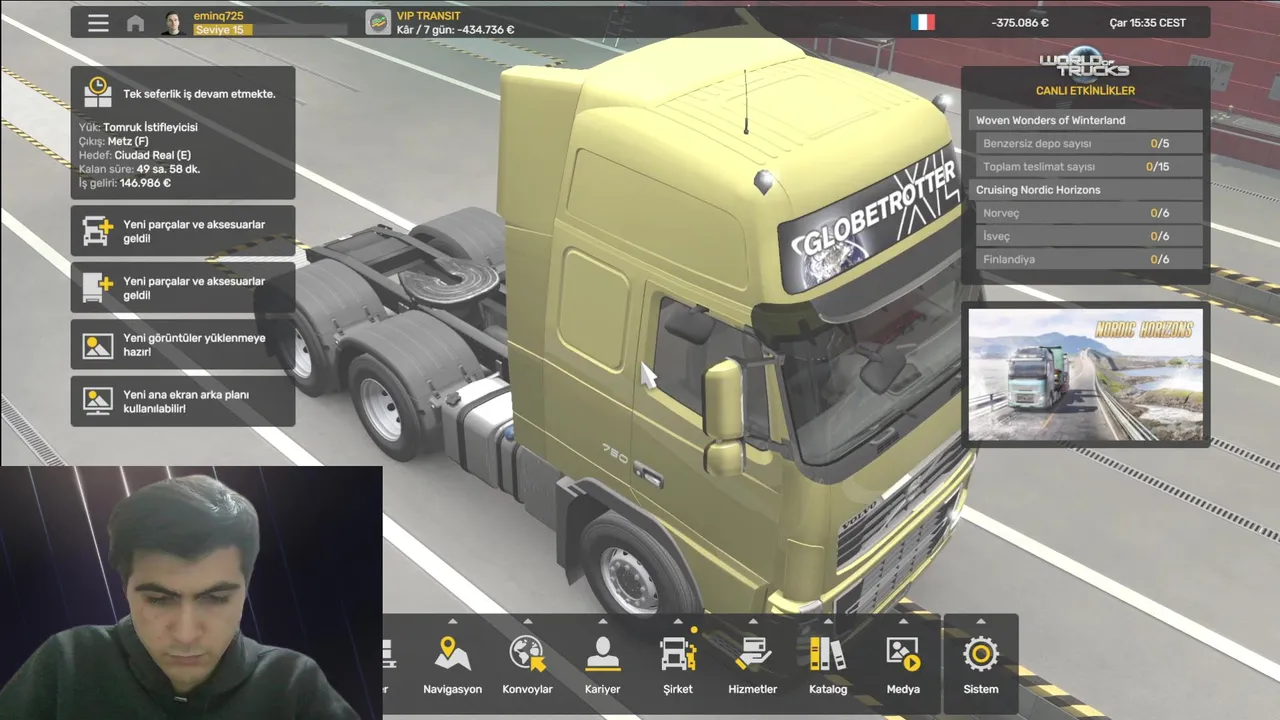Open the 'Yeni görüntüler yüklenmeye hazır' notification
Image resolution: width=1280 pixels, height=720 pixels.
[x=183, y=345]
